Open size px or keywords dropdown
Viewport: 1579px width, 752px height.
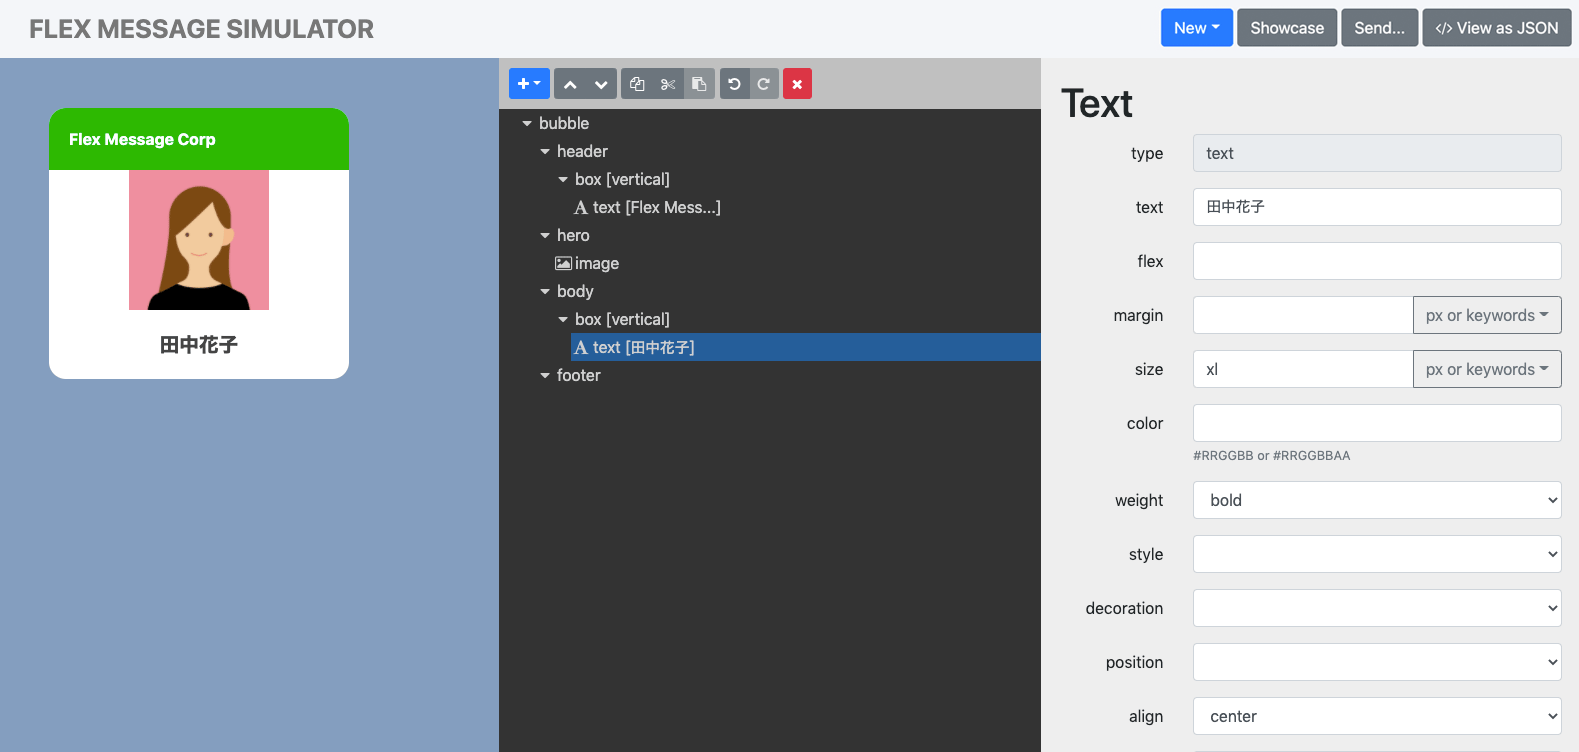tap(1486, 369)
